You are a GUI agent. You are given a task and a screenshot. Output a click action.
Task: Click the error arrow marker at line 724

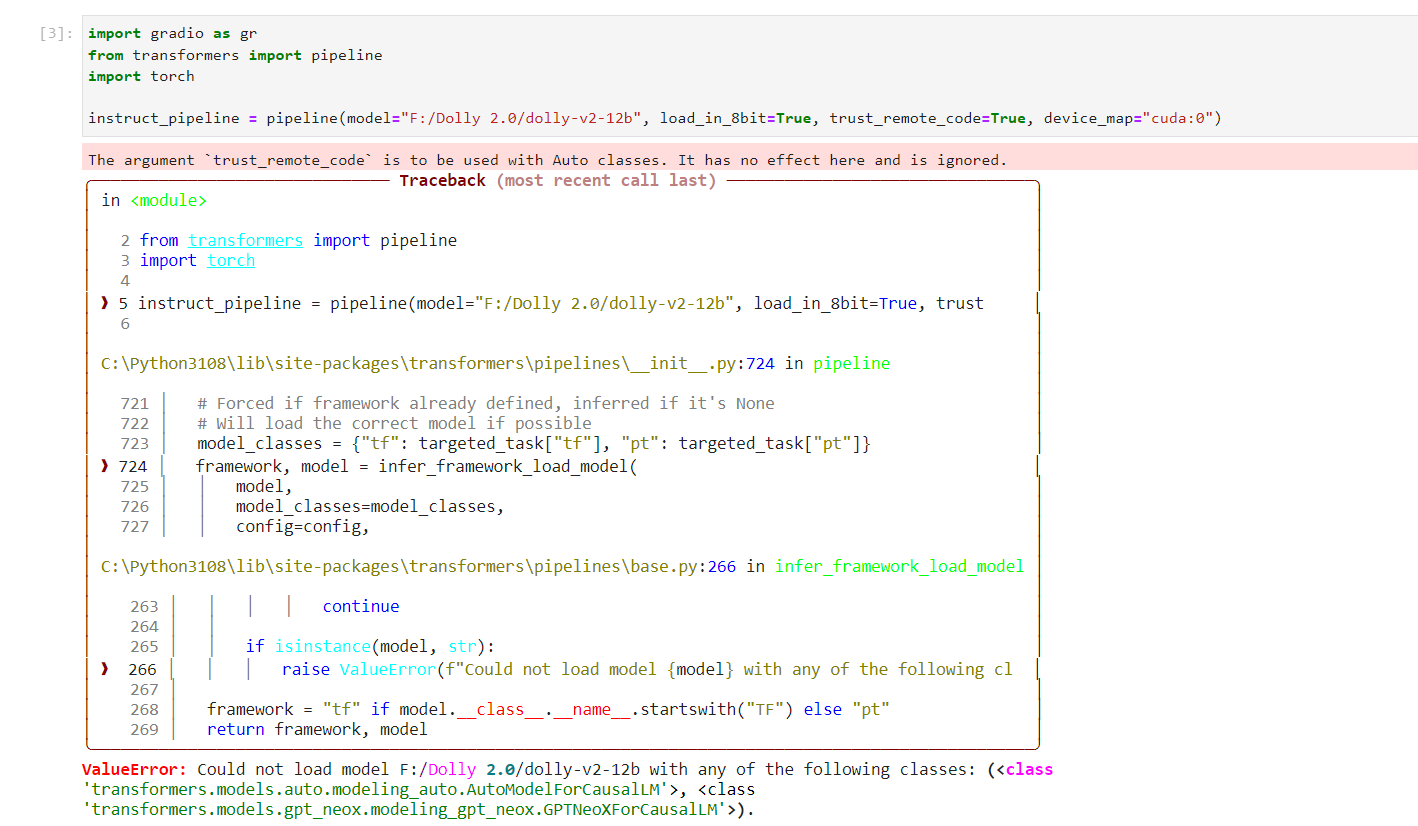point(104,465)
